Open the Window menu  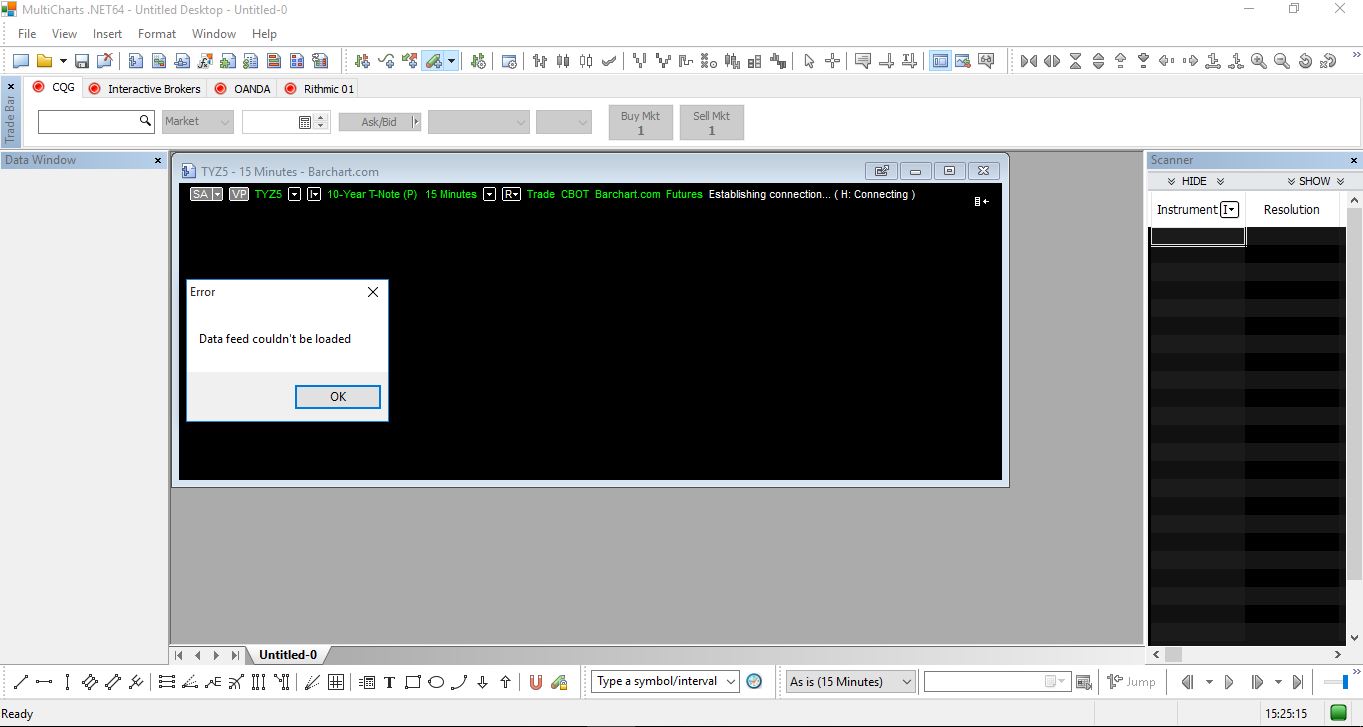(214, 33)
